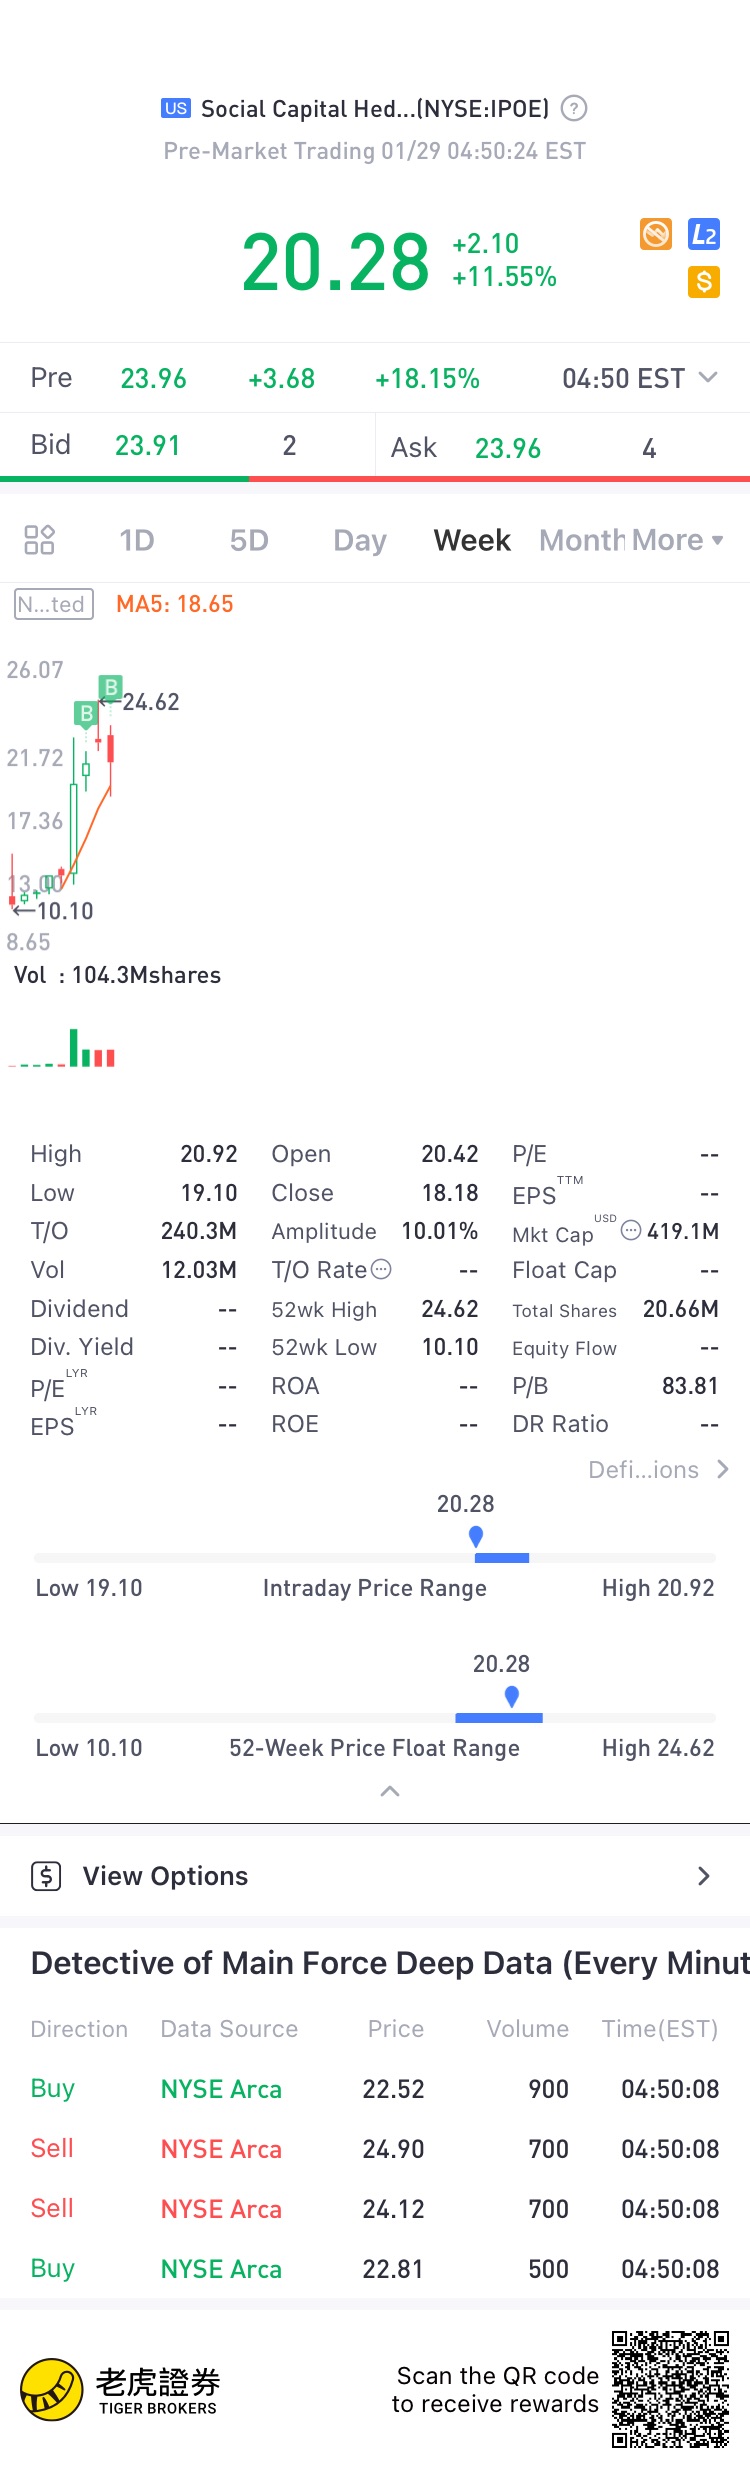
Task: Tap the question mark help icon
Action: pos(574,108)
